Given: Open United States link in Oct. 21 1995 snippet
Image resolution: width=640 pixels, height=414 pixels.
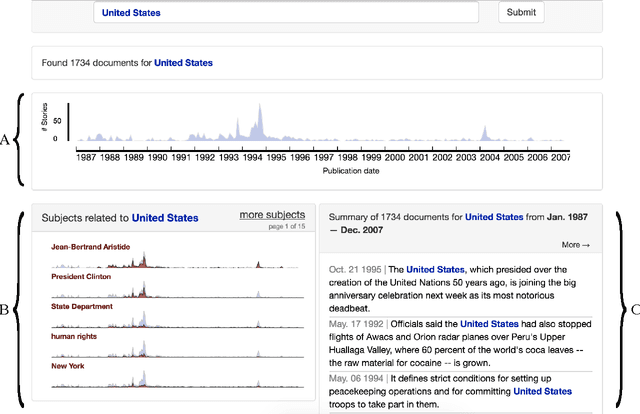Looking at the screenshot, I should tap(435, 269).
